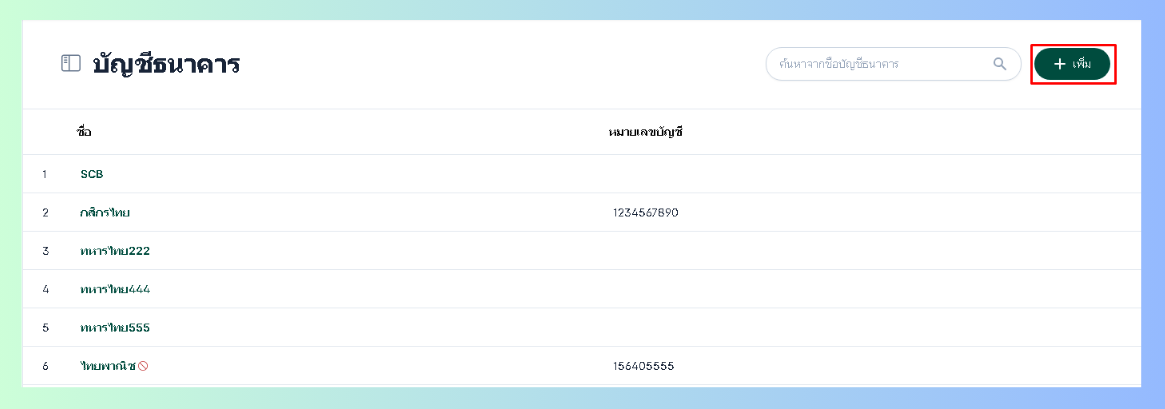Click the หมายเลขบัญชี column header
Viewport: 1165px width, 409px height.
[645, 132]
